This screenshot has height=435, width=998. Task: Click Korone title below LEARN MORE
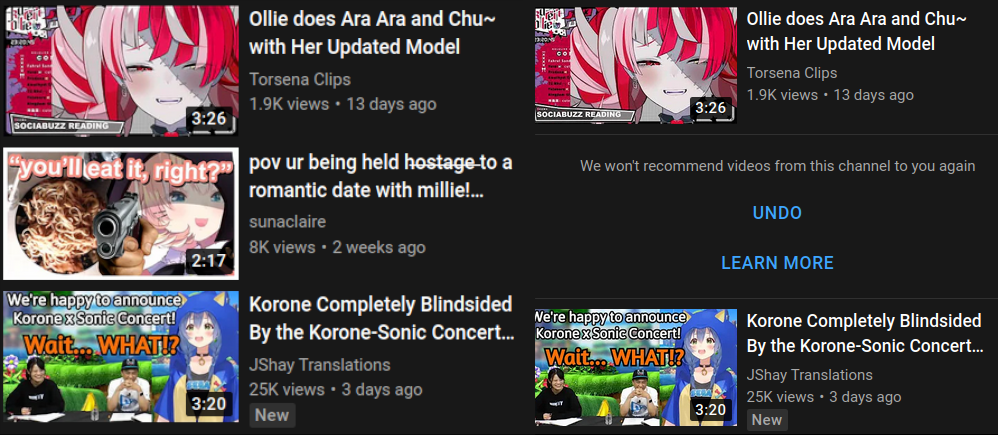[x=865, y=333]
